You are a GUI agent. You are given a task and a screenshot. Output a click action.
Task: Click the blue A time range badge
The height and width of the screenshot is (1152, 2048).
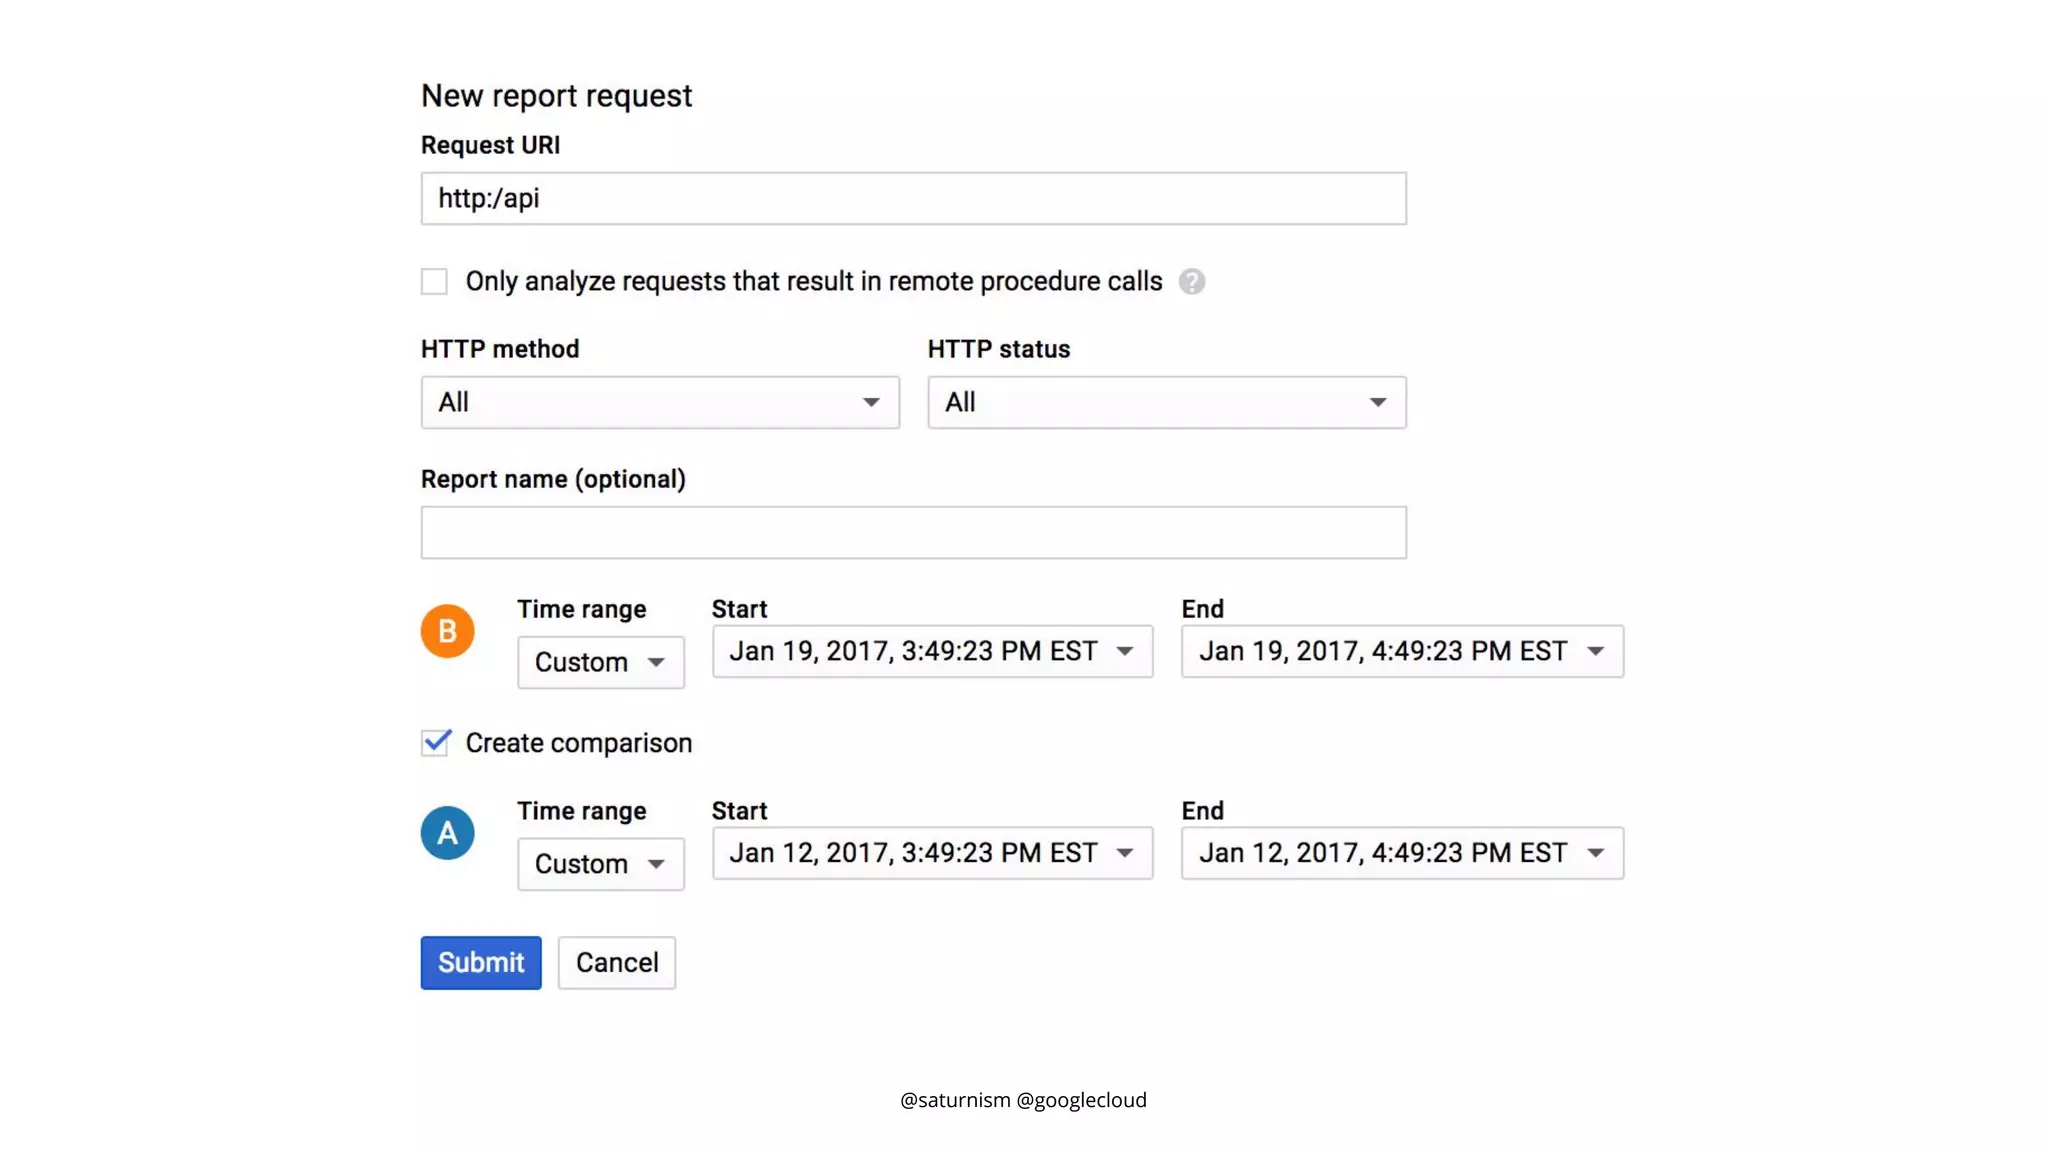(447, 833)
